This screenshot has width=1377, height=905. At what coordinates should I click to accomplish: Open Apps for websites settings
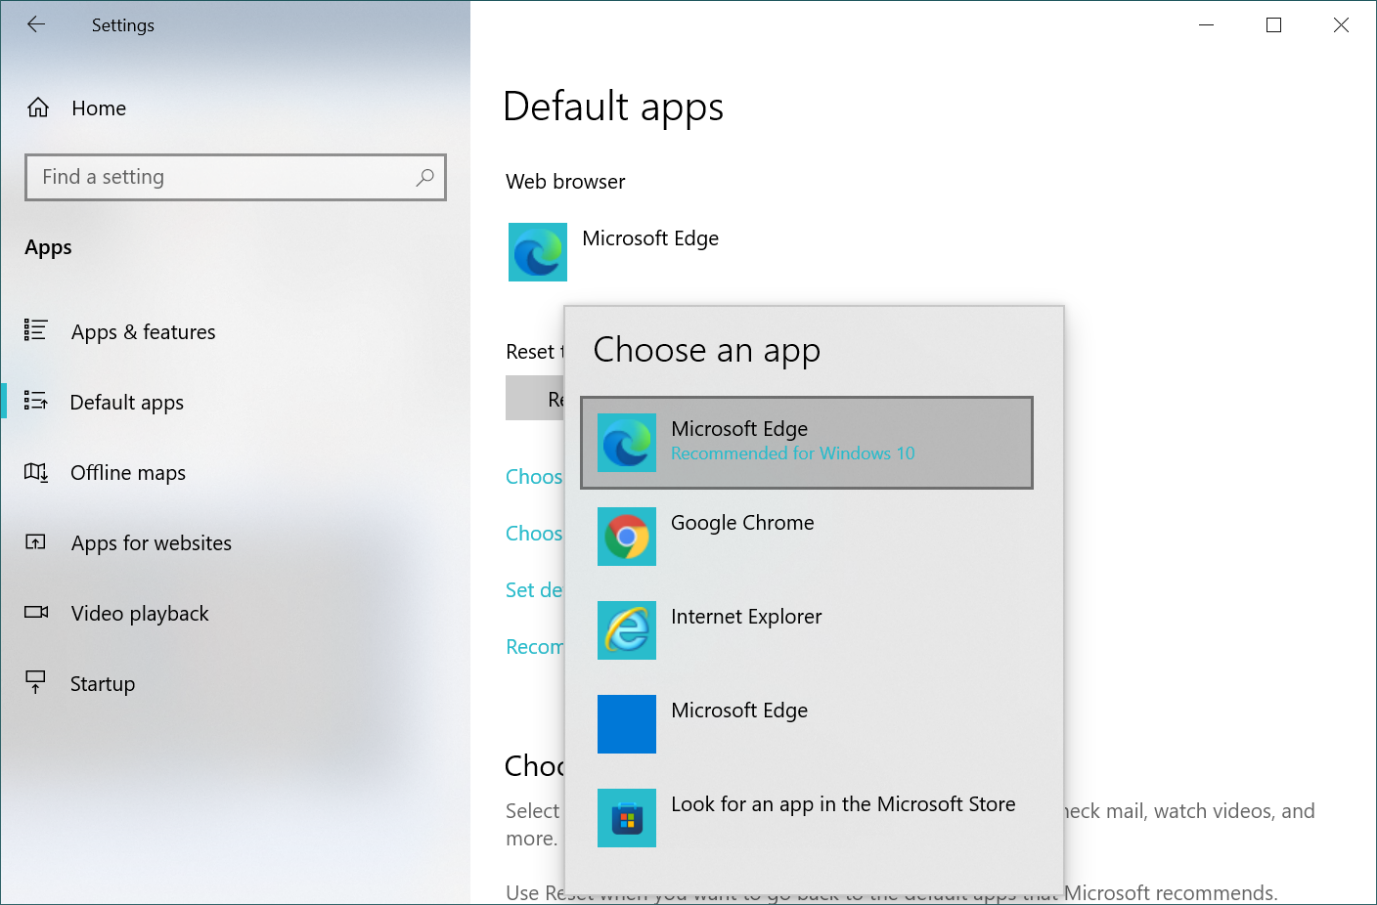coord(235,543)
